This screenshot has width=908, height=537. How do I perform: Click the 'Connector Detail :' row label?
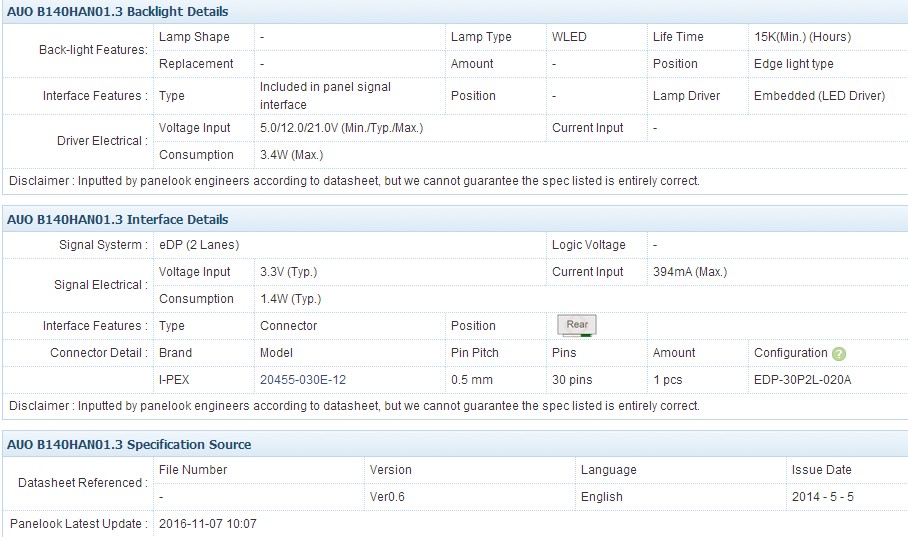[99, 353]
